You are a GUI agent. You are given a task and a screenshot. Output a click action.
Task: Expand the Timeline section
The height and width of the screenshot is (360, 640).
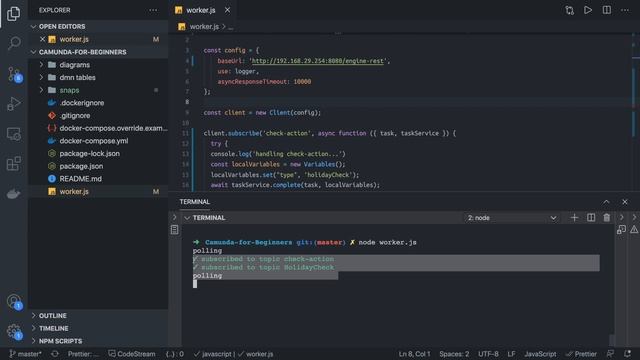click(33, 328)
